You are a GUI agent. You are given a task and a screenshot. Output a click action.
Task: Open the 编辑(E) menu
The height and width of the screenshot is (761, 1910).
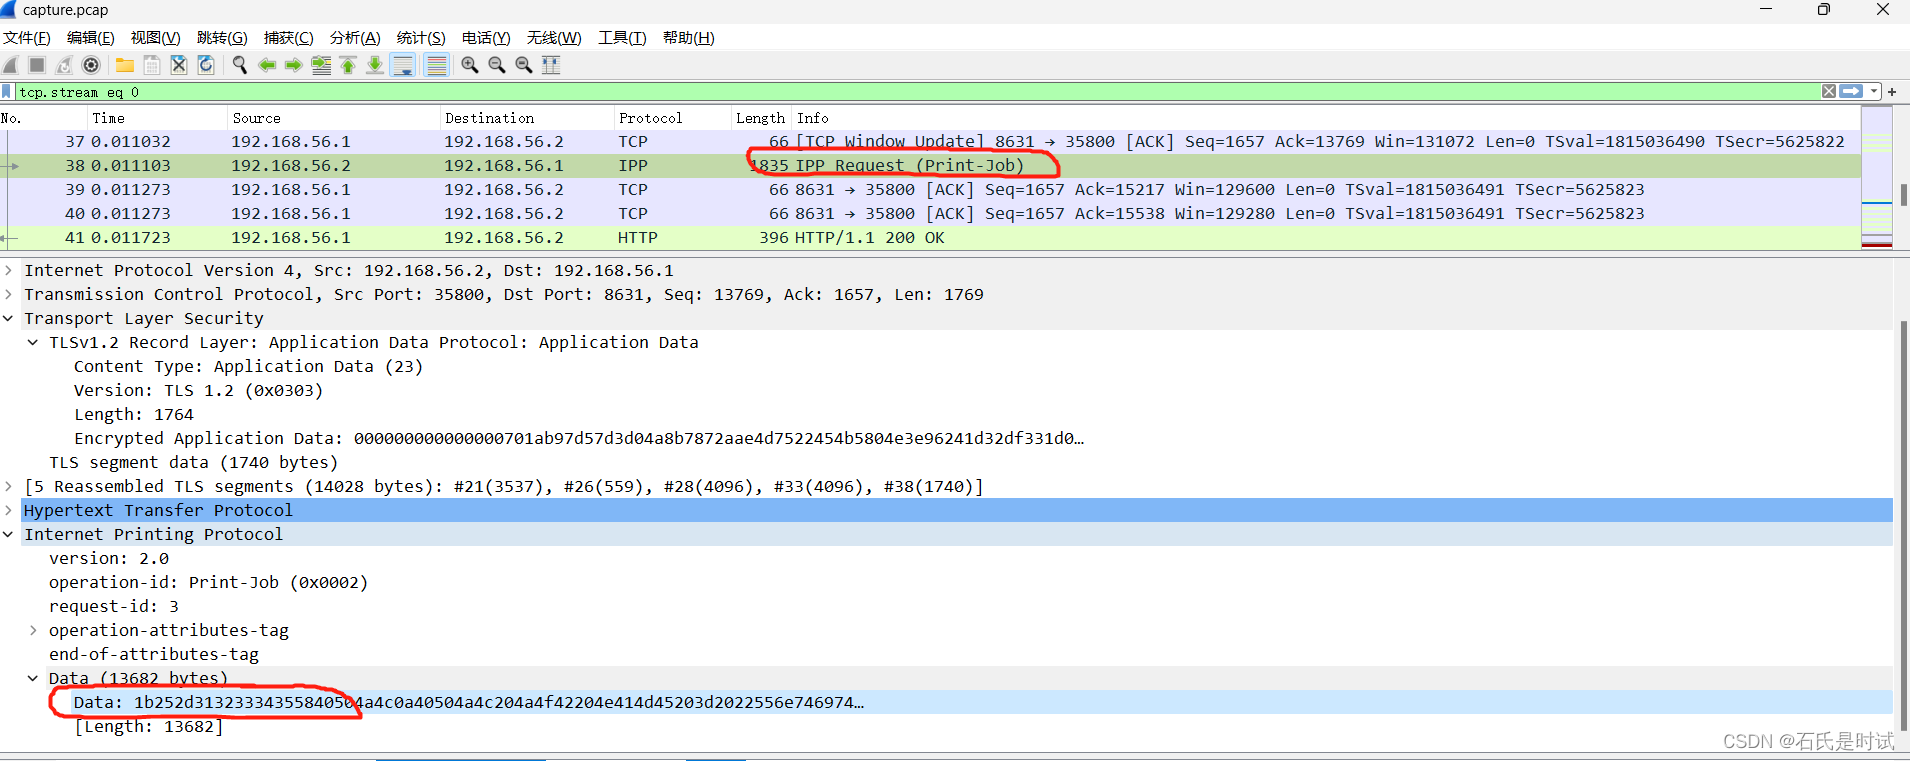point(90,38)
